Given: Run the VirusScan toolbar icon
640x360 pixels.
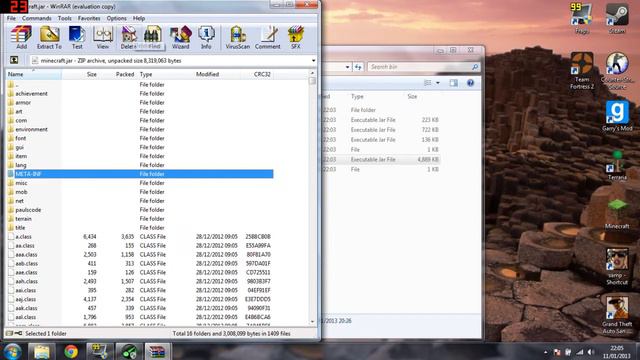Looking at the screenshot, I should (x=238, y=38).
